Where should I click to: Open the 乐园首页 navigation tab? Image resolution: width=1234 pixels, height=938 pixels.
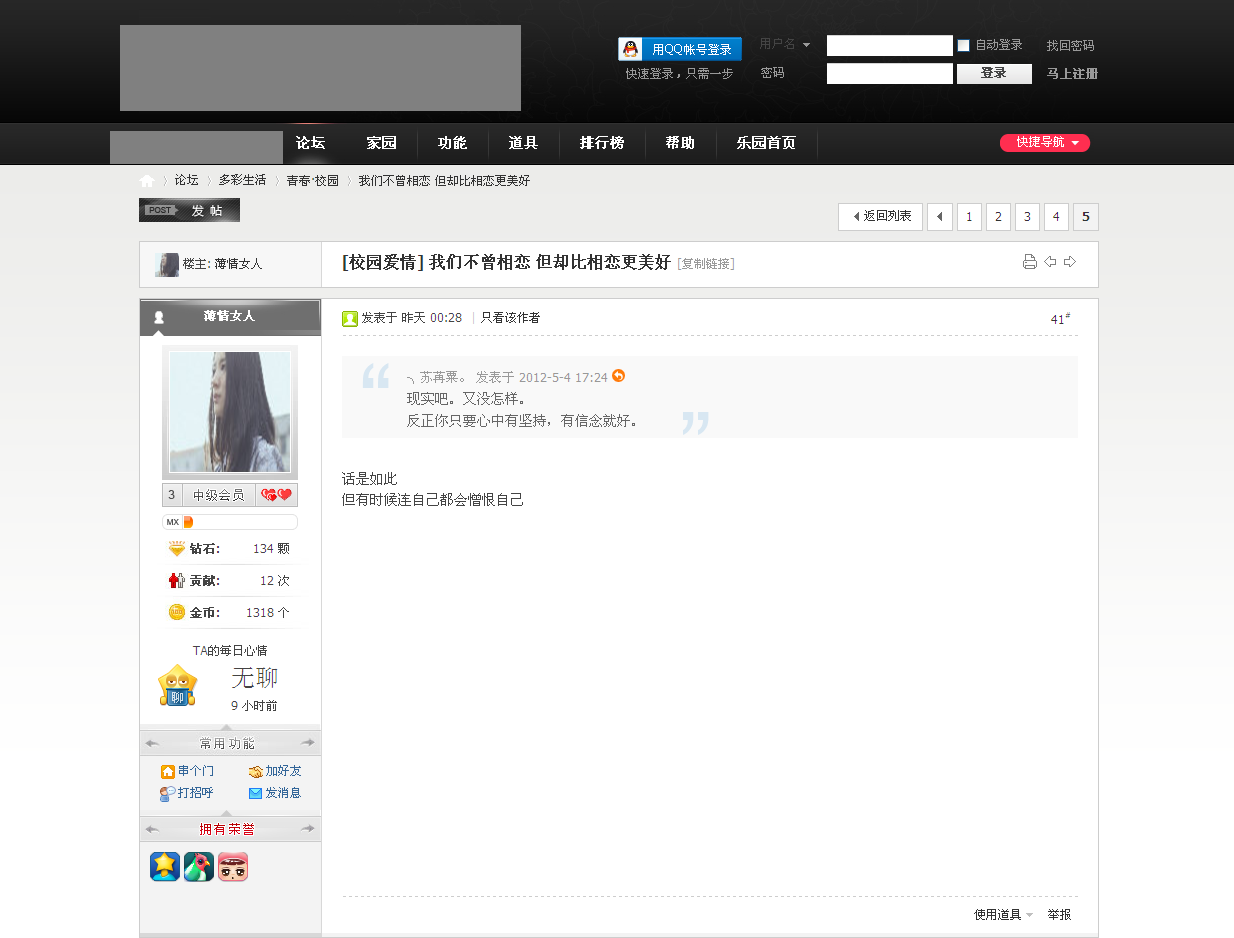766,143
